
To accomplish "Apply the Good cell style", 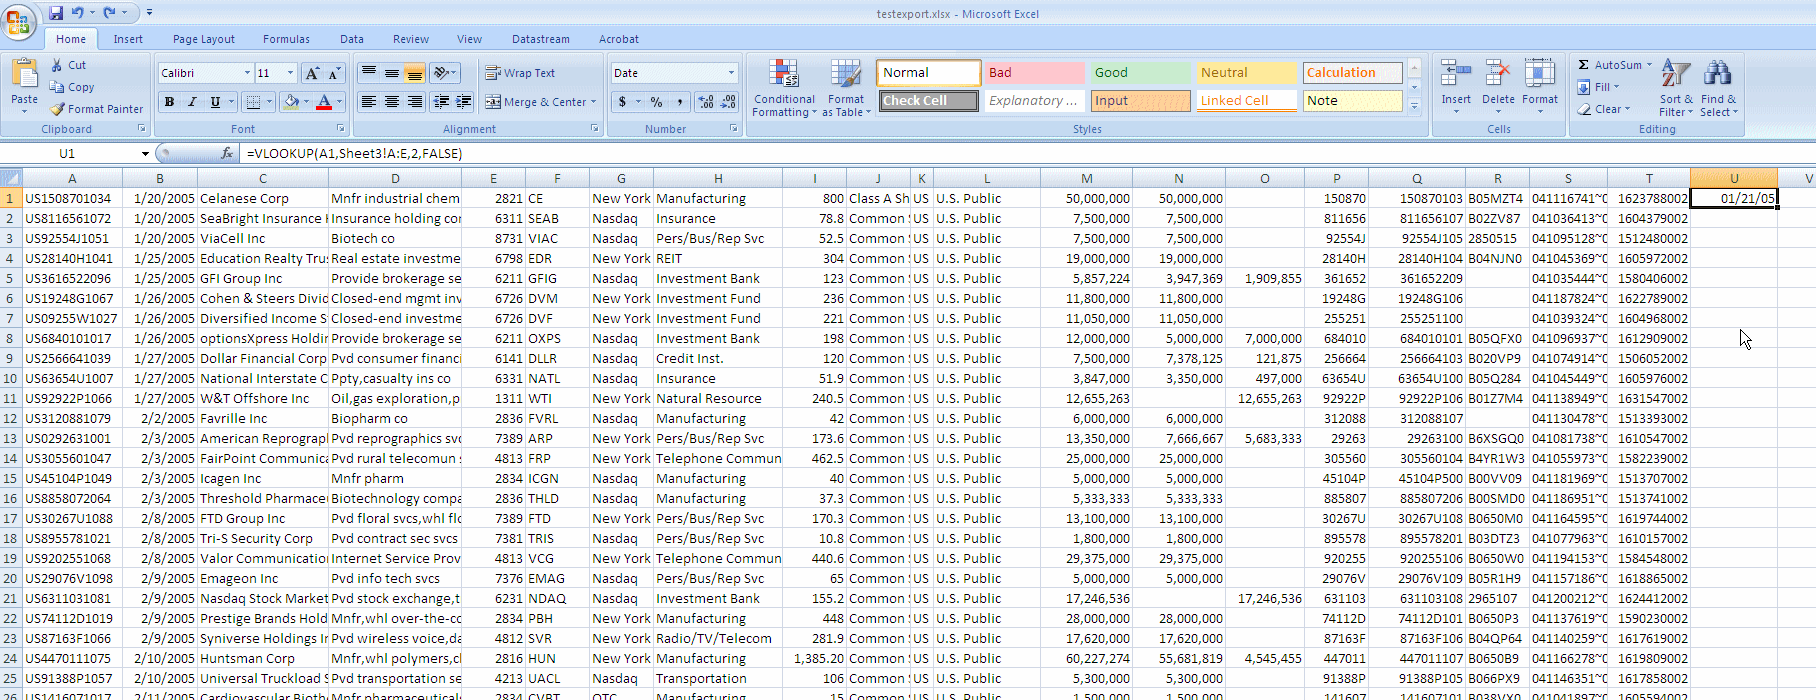I will coord(1140,73).
